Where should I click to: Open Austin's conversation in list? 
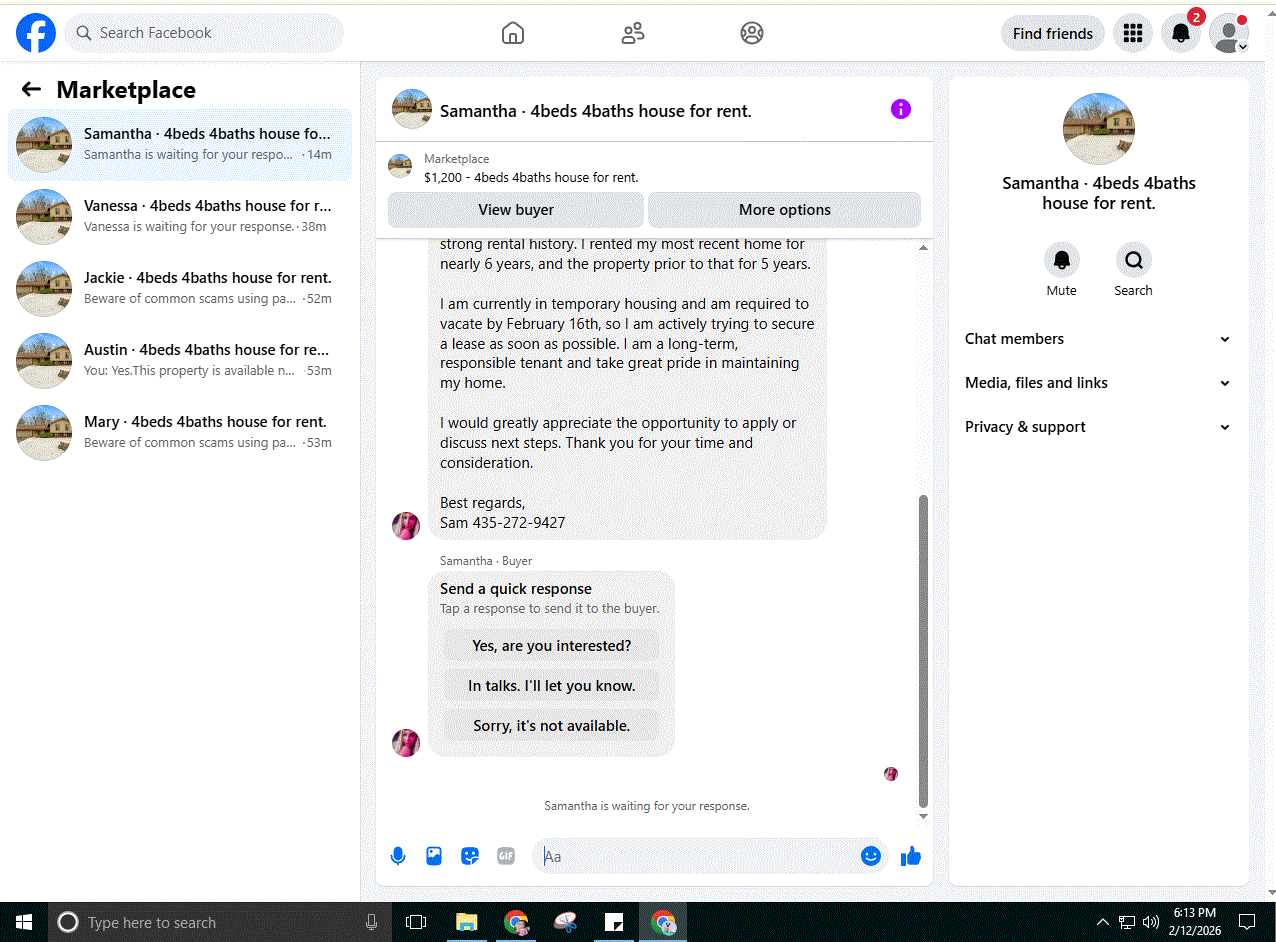[x=180, y=361]
